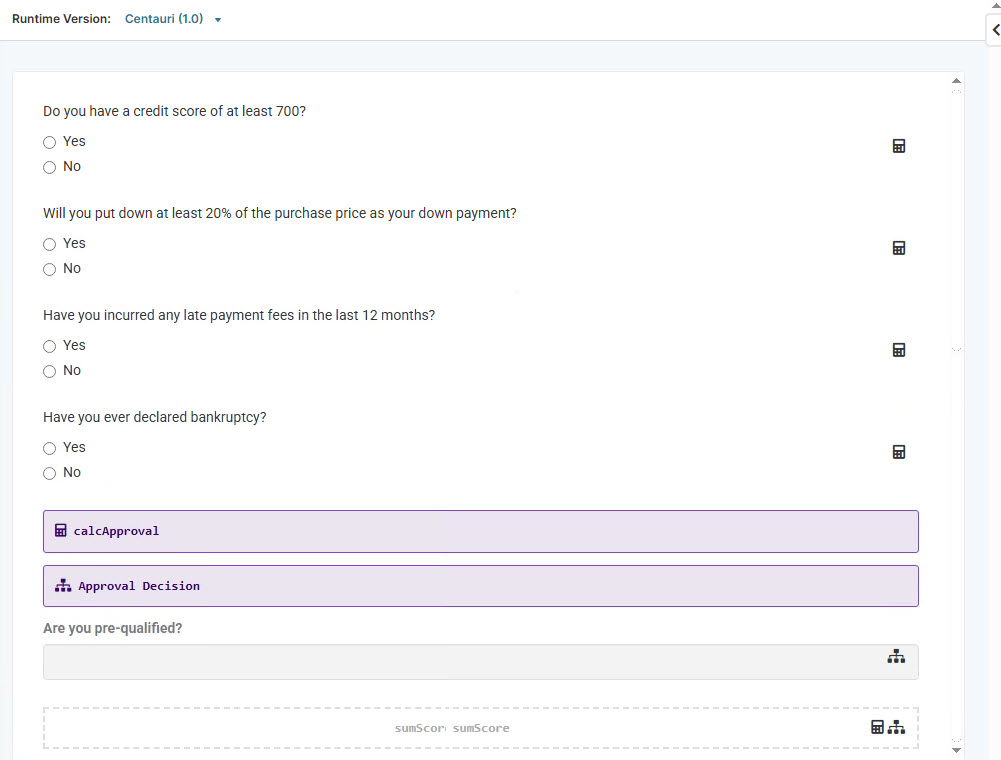The height and width of the screenshot is (760, 1001).
Task: Click the calculator icon next to the down payment question
Action: (x=898, y=247)
